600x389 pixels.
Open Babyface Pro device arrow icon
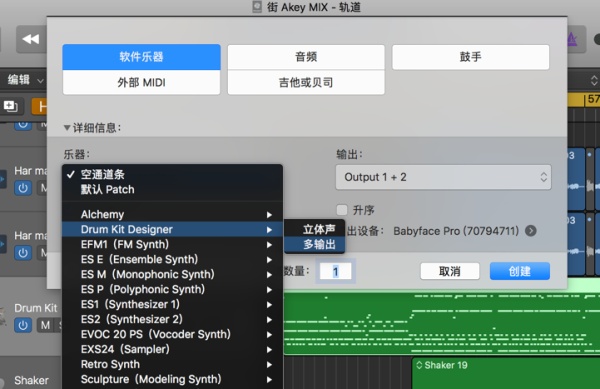pyautogui.click(x=531, y=231)
